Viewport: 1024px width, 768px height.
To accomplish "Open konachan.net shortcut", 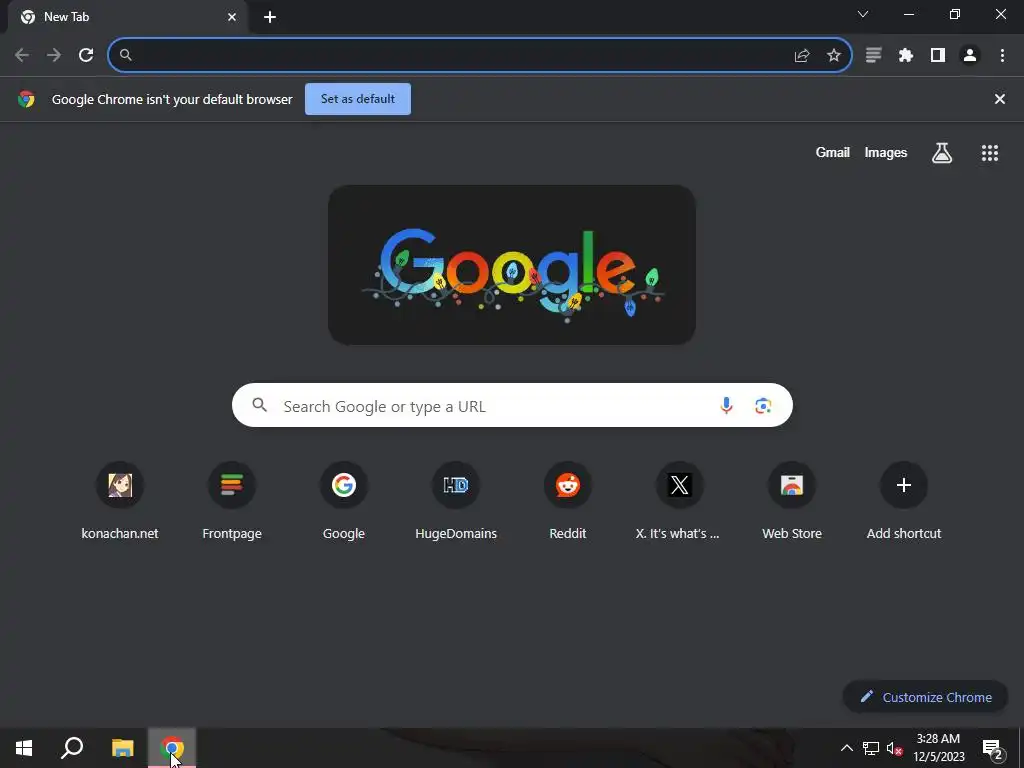I will coord(120,501).
